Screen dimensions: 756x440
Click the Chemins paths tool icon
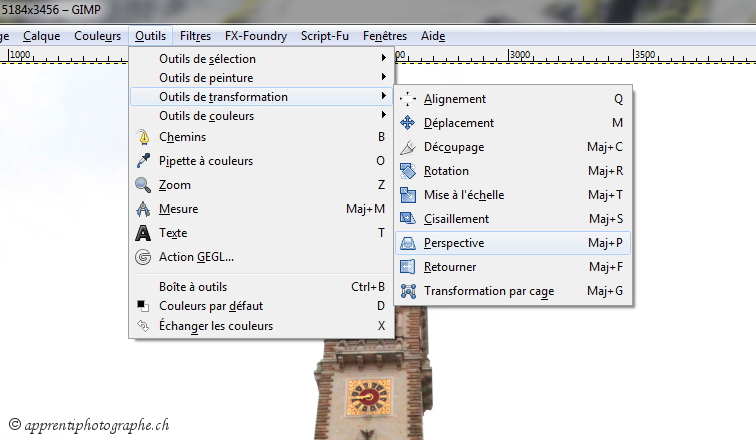pos(143,137)
